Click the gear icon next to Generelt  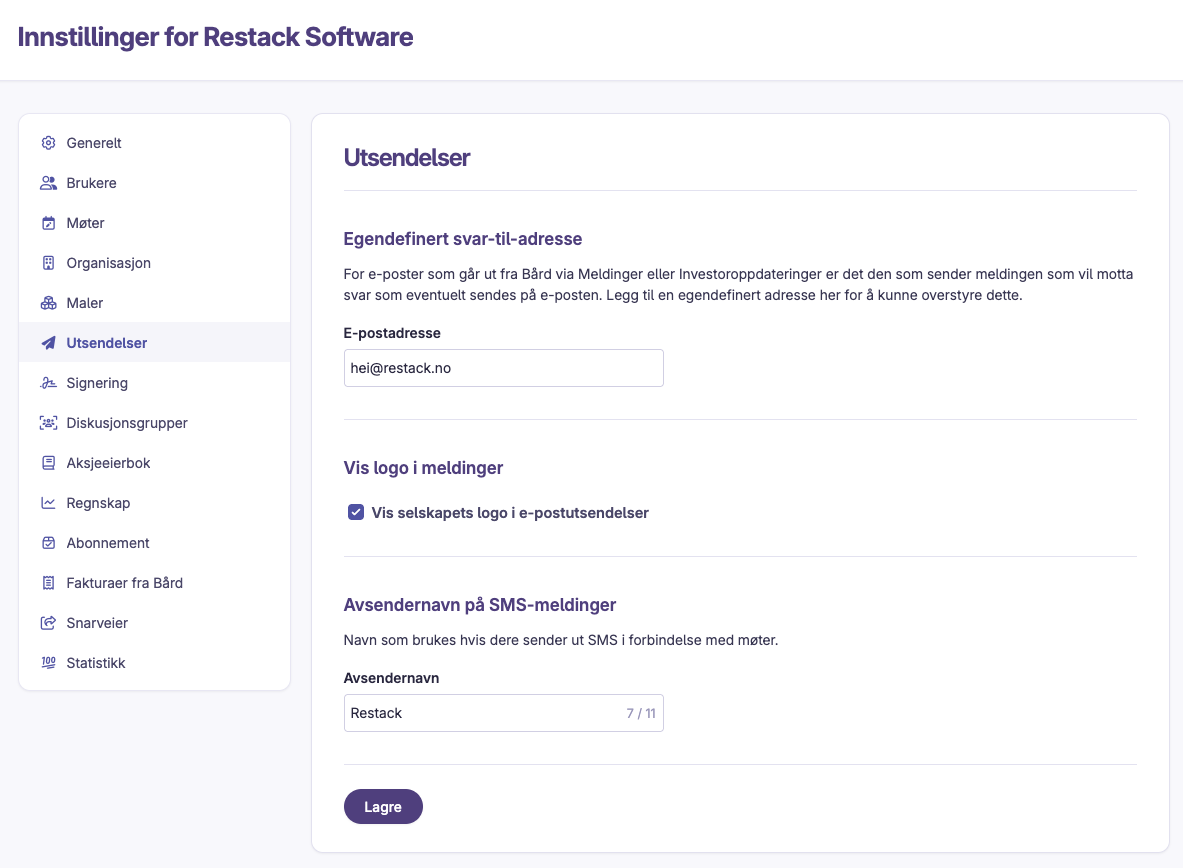(x=48, y=143)
